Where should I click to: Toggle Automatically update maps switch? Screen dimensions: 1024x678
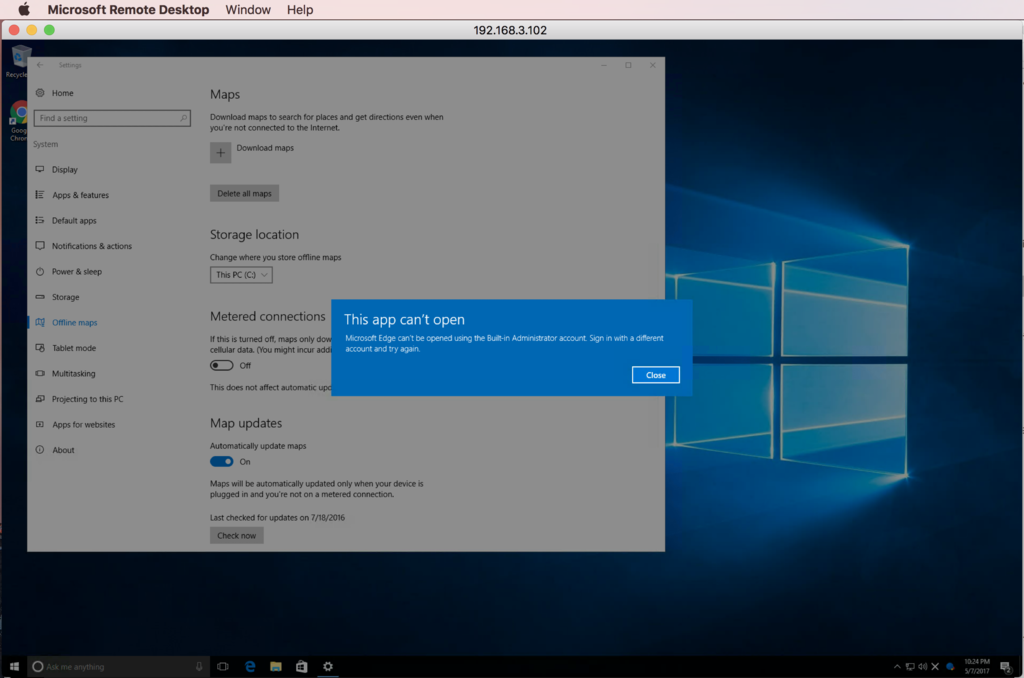click(x=221, y=461)
